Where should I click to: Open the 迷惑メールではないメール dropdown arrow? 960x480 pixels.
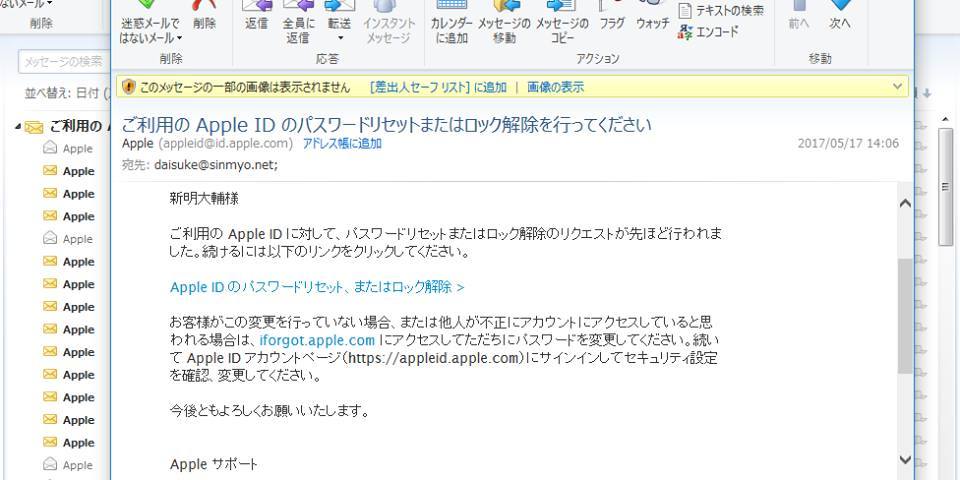tap(179, 38)
